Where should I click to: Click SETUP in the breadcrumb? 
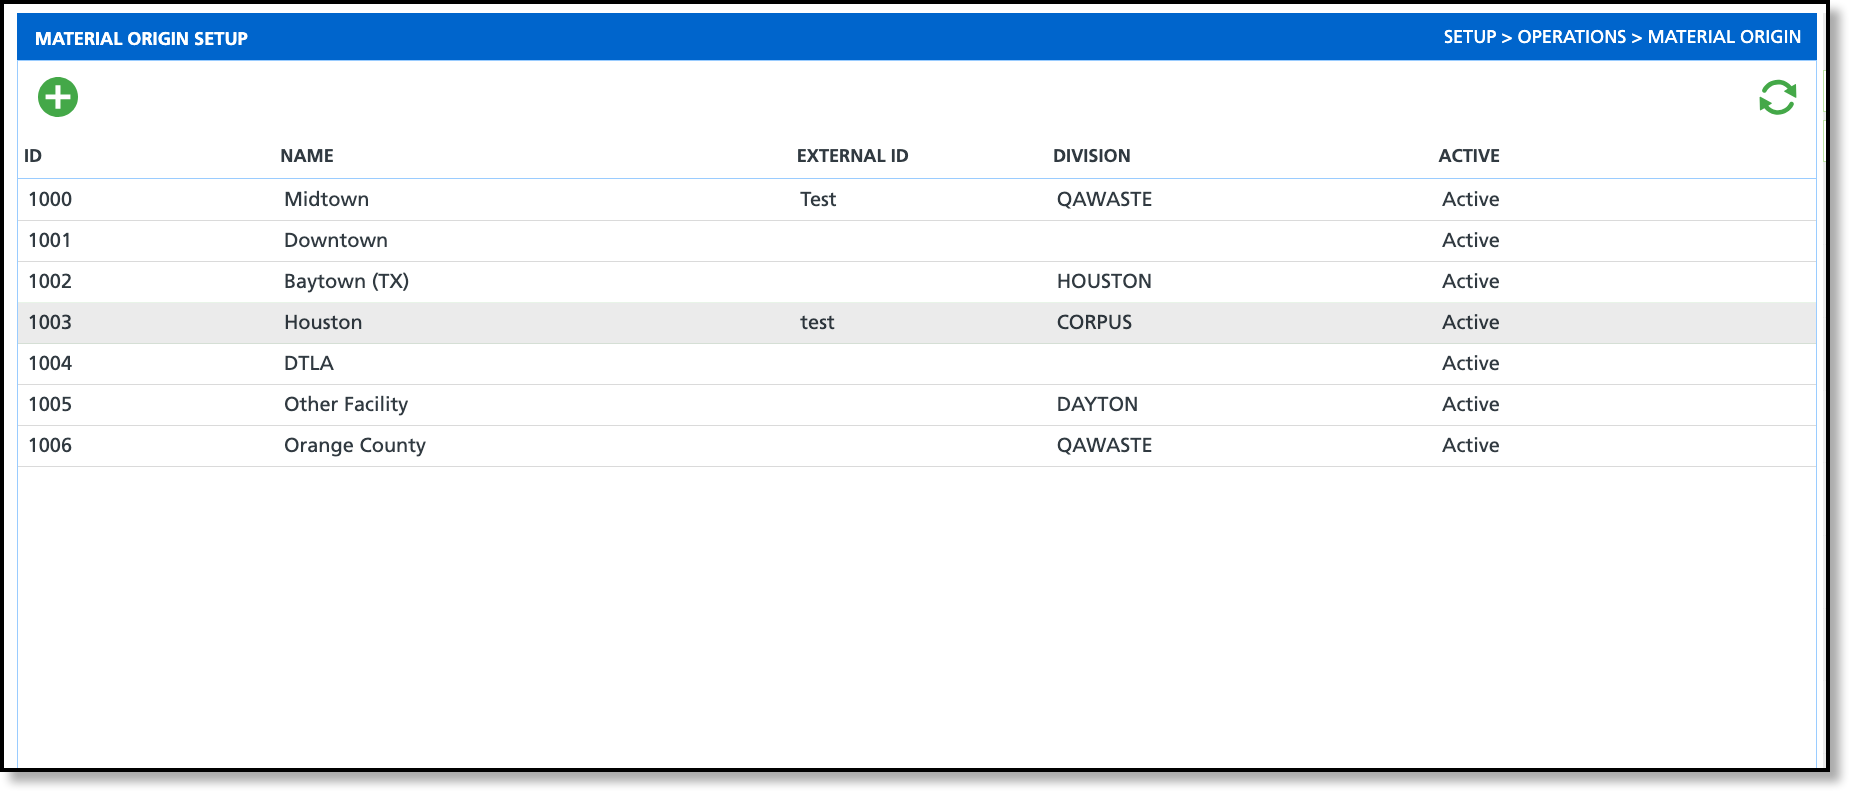(1470, 37)
